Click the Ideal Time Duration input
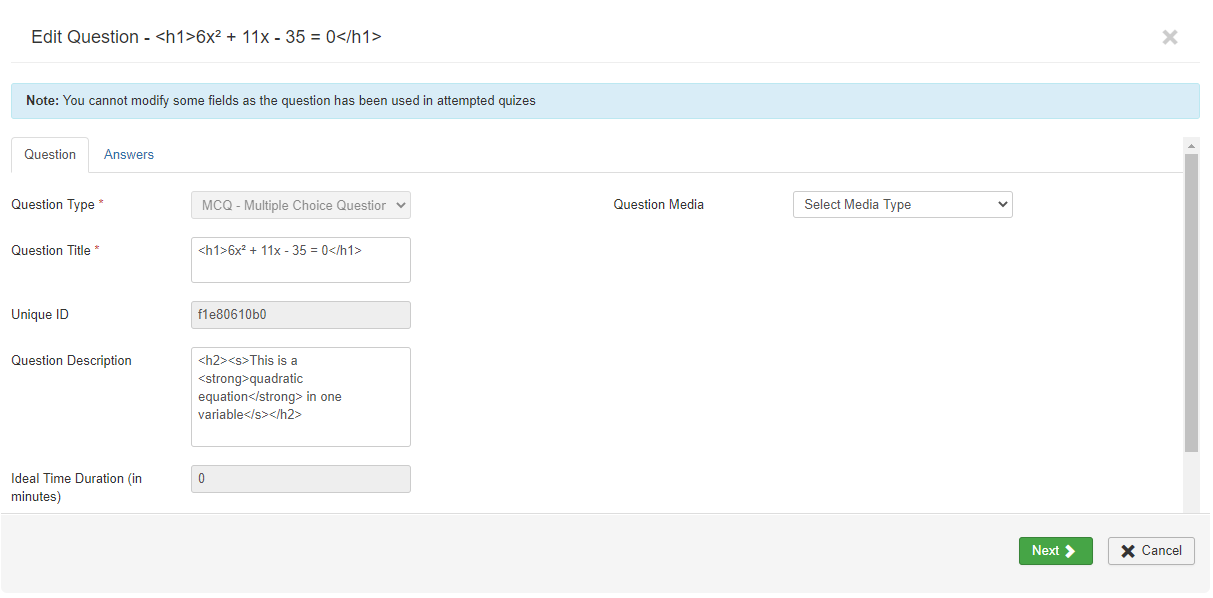This screenshot has height=598, width=1213. coord(300,479)
